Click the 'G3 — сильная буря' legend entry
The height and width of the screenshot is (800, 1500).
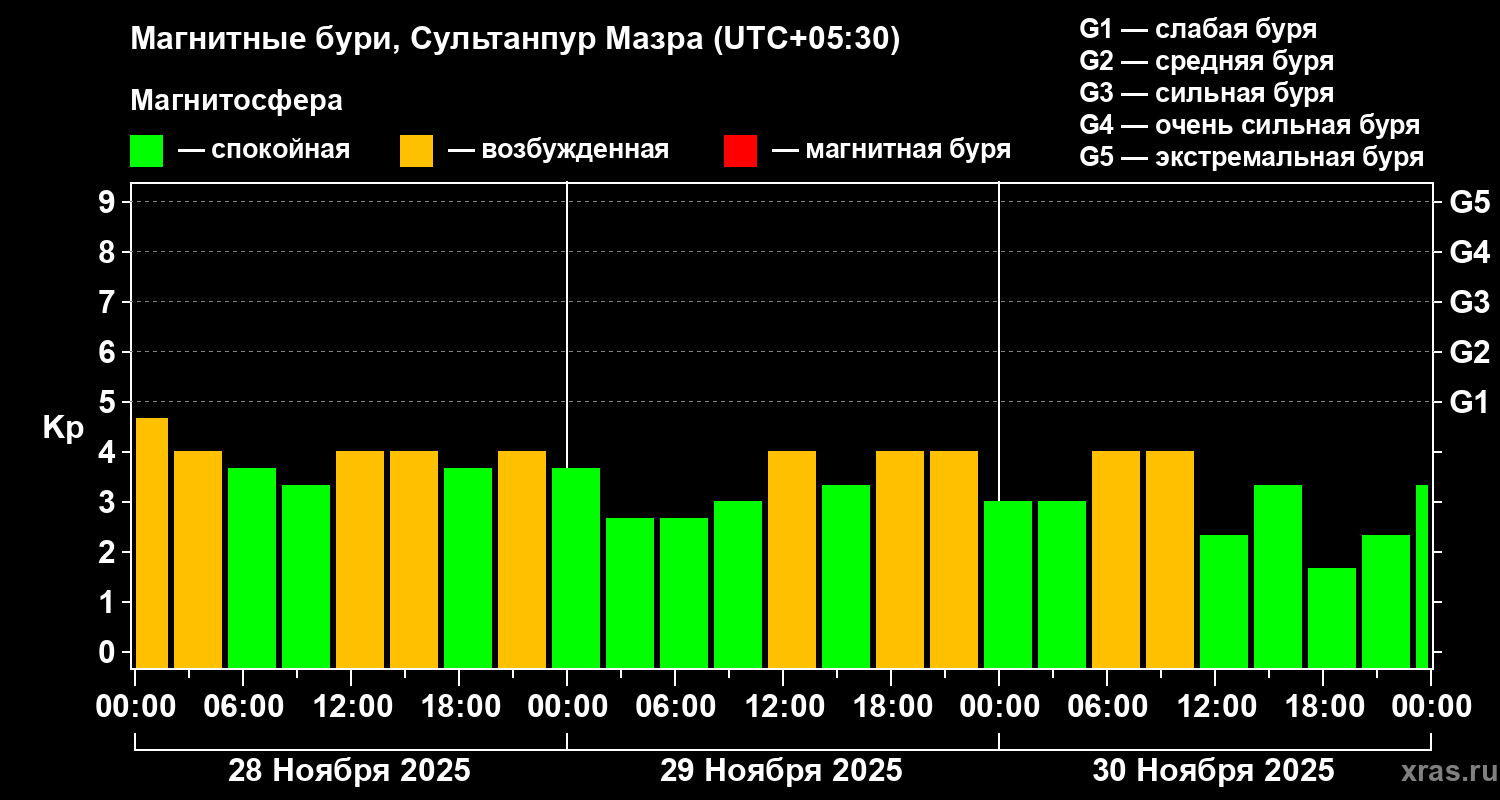[x=1207, y=93]
